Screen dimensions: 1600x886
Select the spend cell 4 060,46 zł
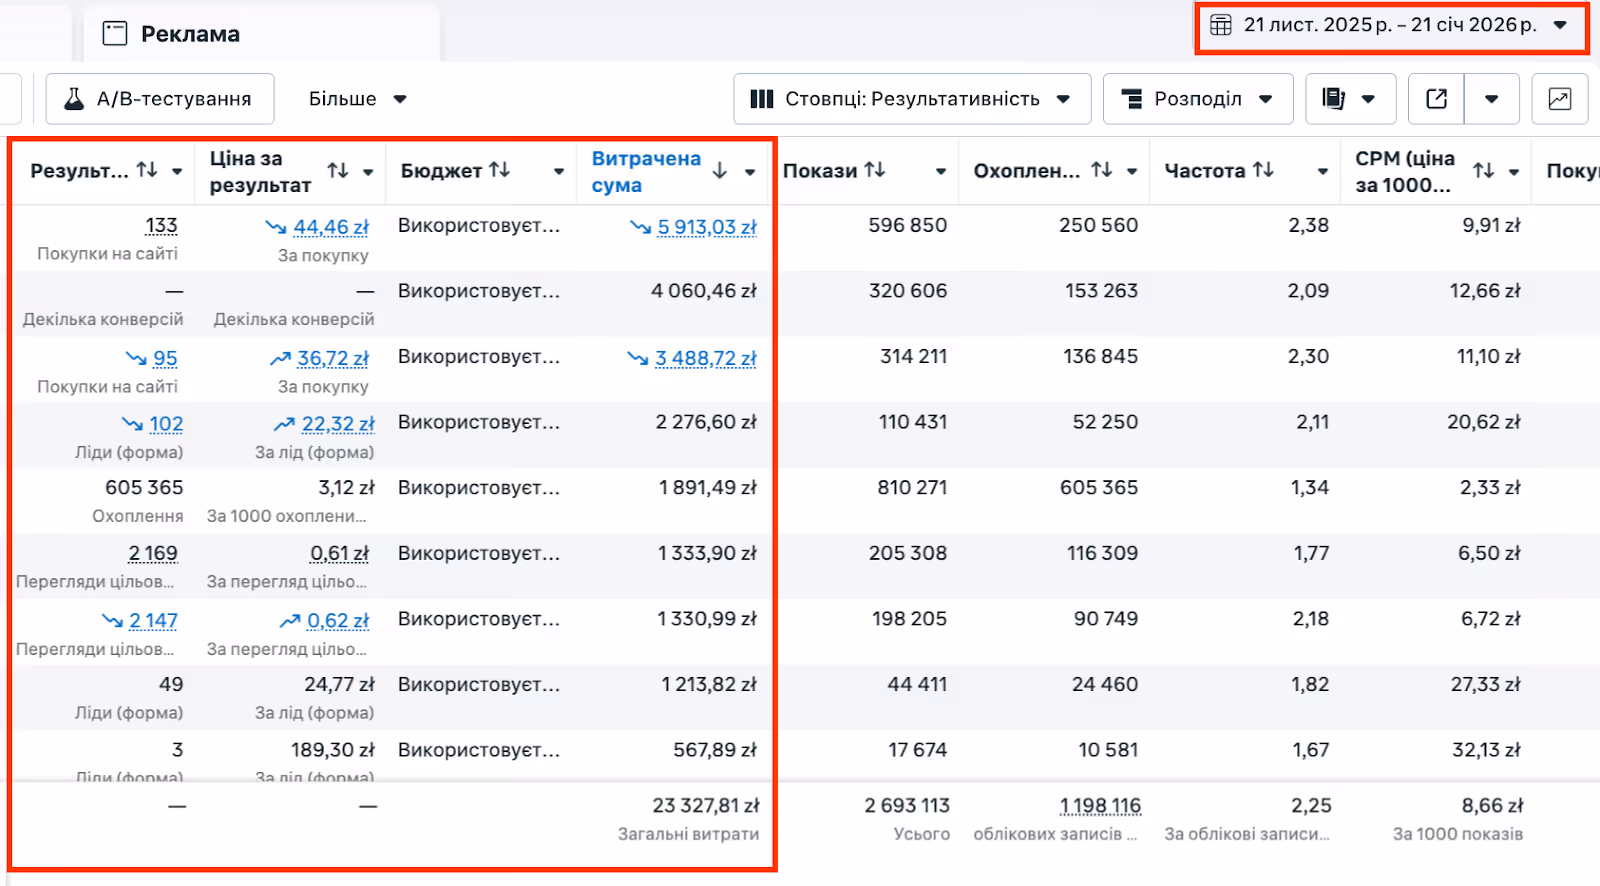click(704, 291)
